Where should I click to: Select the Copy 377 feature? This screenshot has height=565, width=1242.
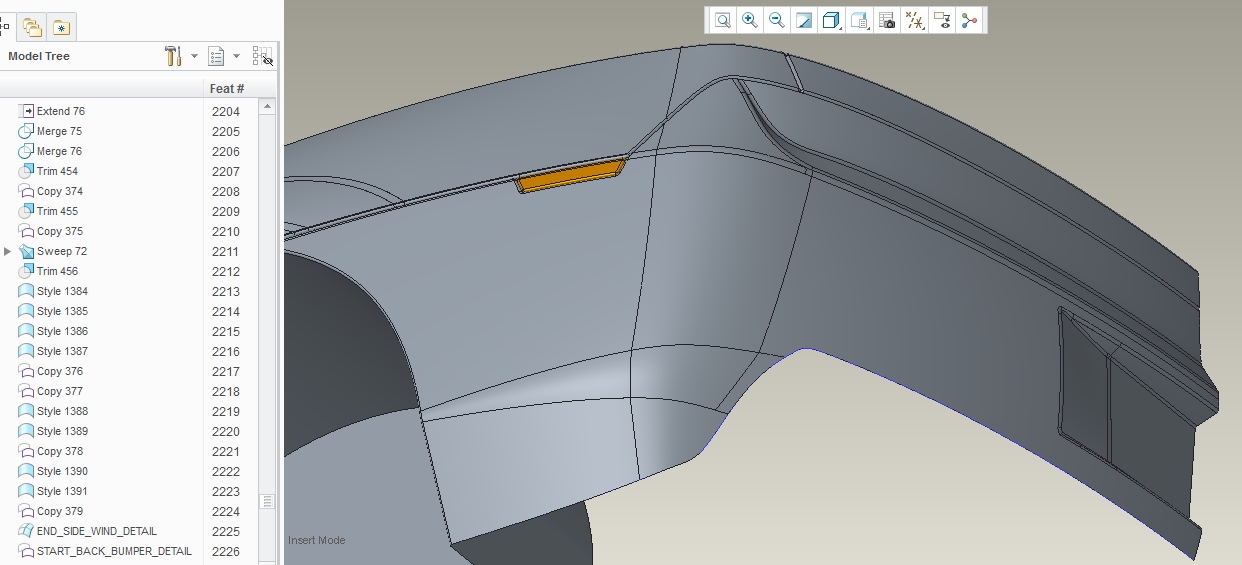[x=60, y=391]
